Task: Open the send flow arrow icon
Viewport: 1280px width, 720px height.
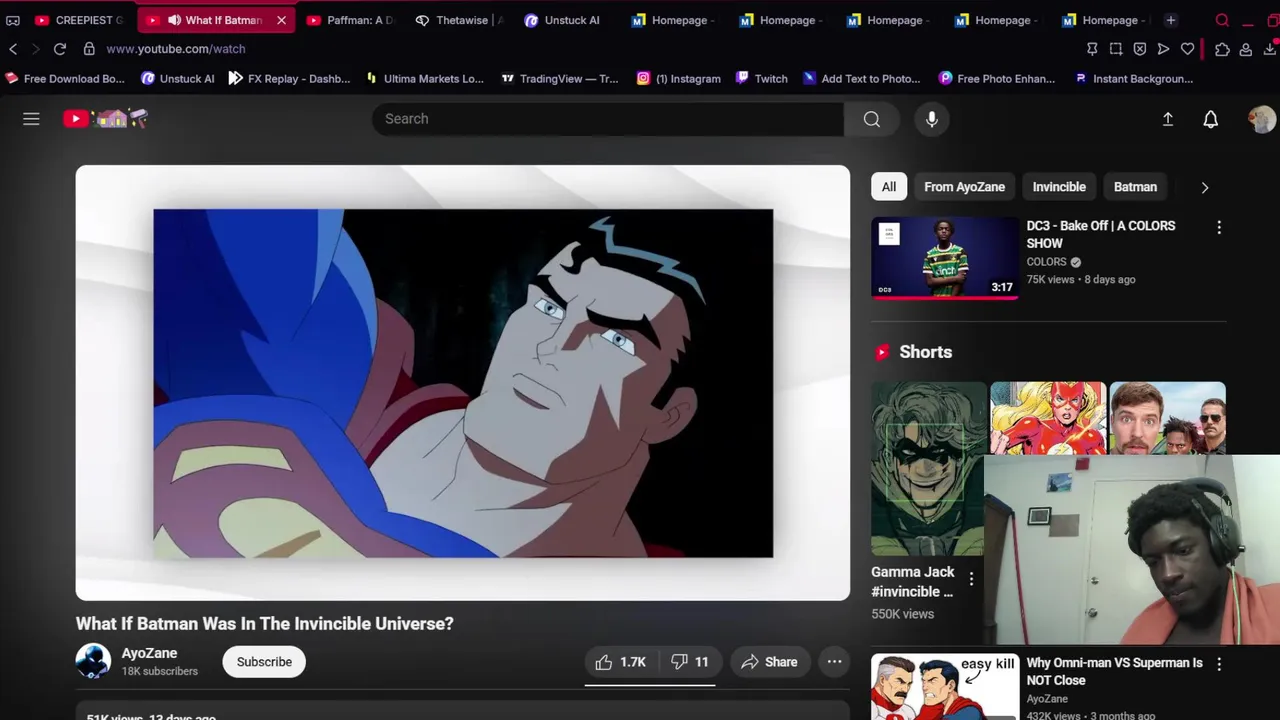Action: pos(1163,49)
